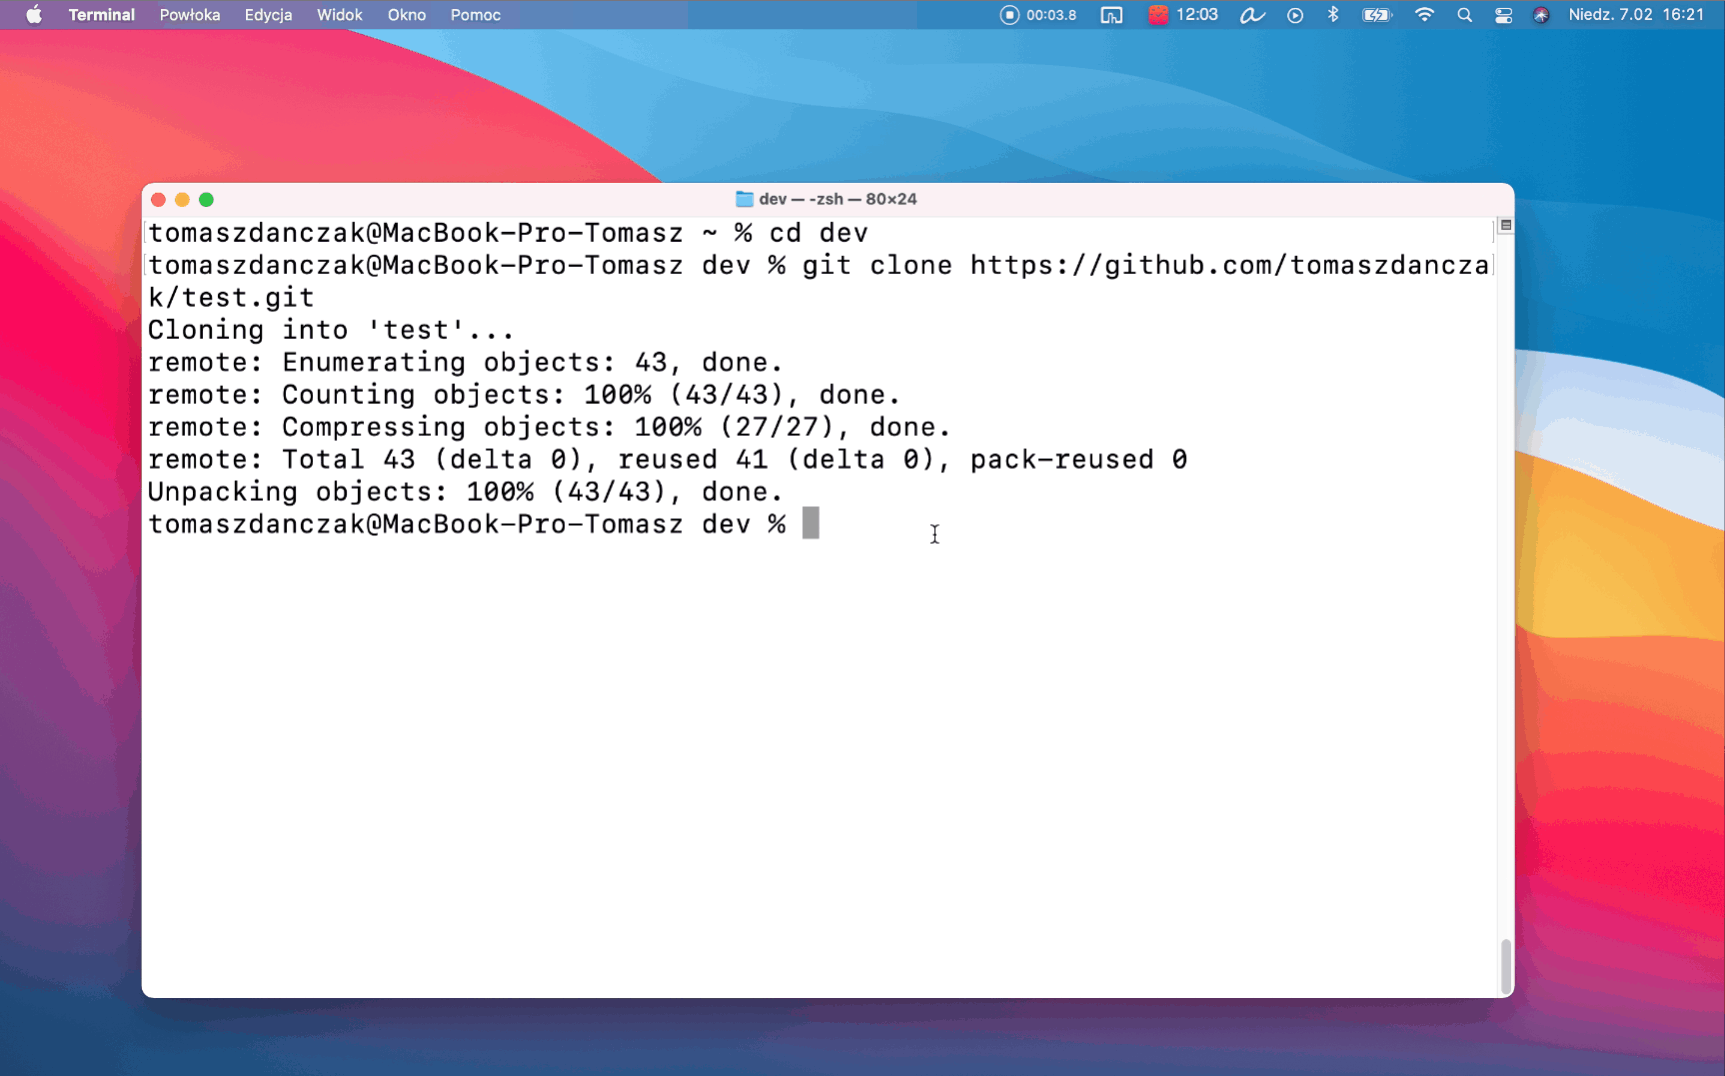1725x1076 pixels.
Task: Open the Widok menu
Action: point(340,15)
